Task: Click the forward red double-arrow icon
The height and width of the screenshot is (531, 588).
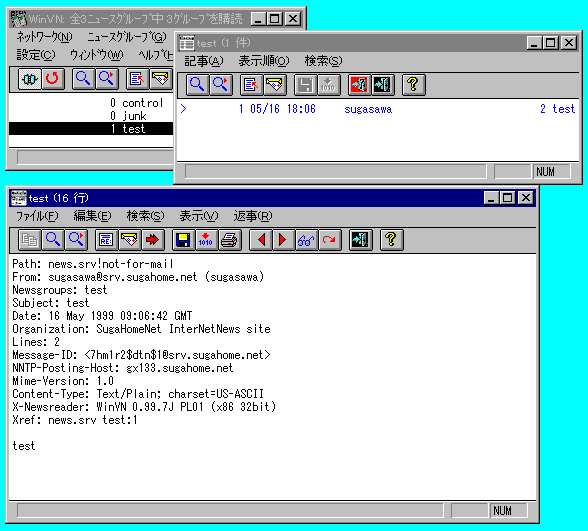Action: (x=153, y=240)
